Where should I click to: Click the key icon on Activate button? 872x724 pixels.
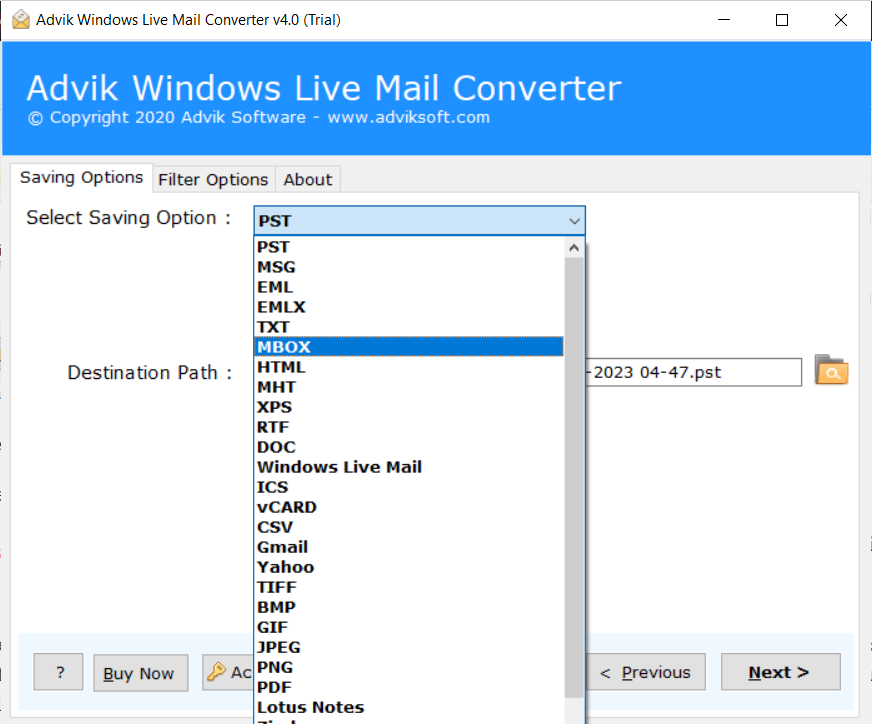[x=216, y=672]
